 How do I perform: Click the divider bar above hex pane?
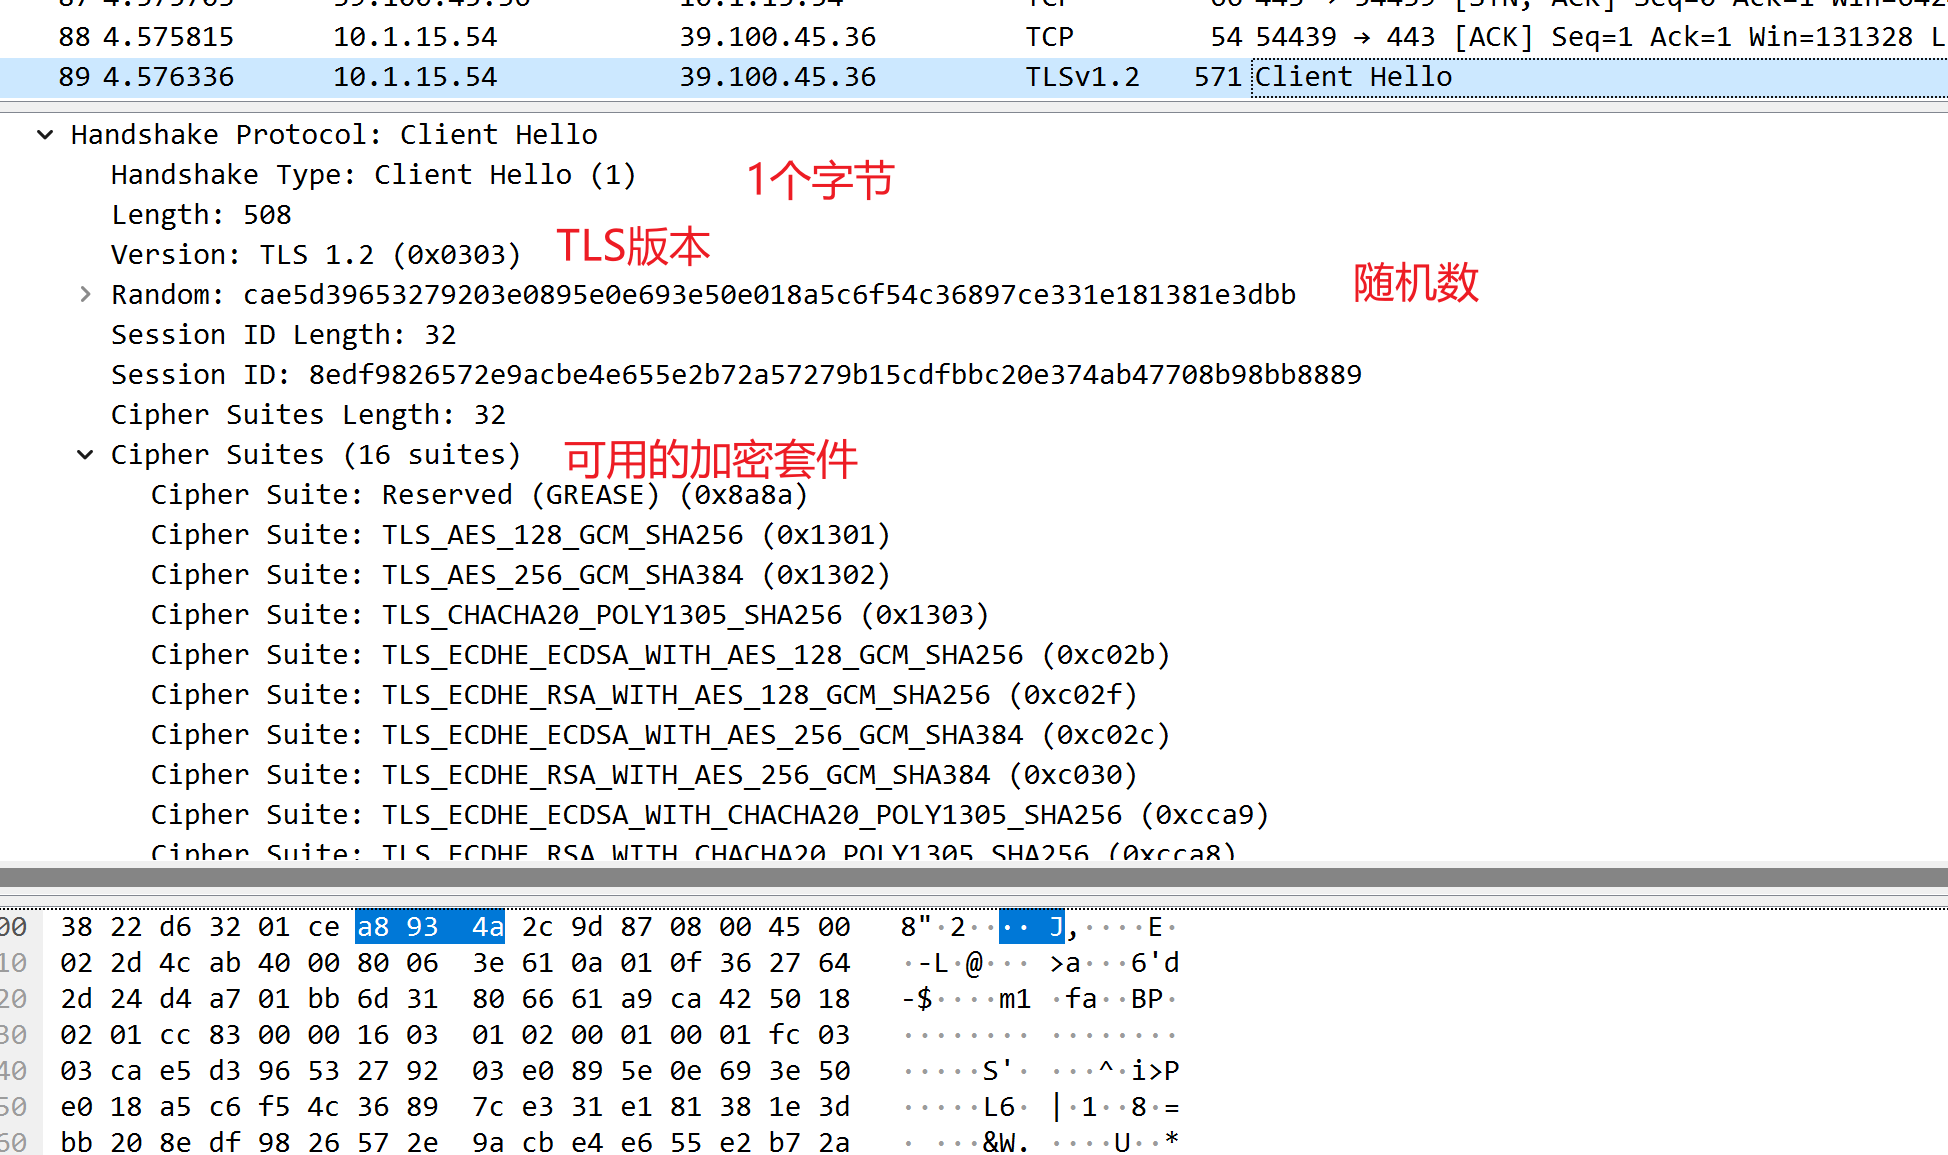pos(974,878)
